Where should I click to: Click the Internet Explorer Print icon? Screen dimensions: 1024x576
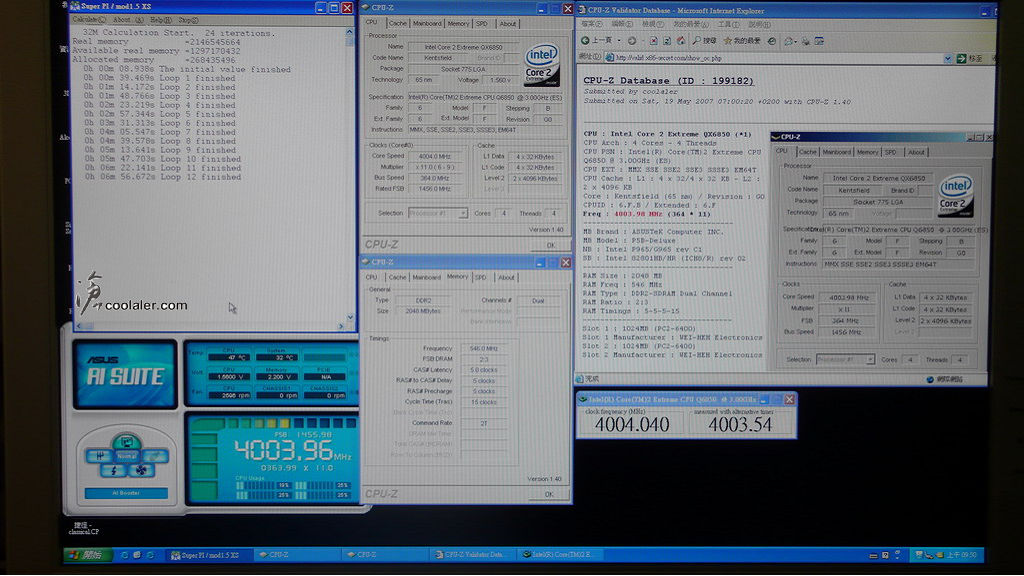pos(805,40)
